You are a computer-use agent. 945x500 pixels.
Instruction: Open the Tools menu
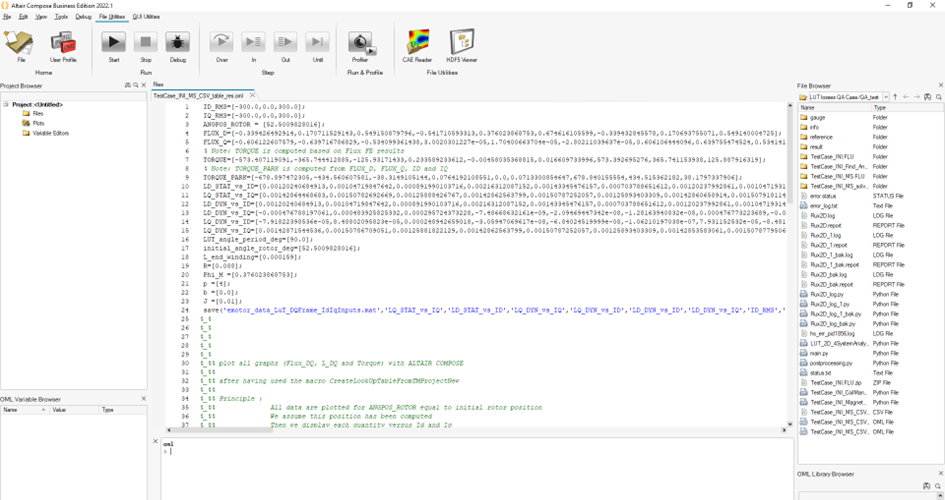click(61, 17)
